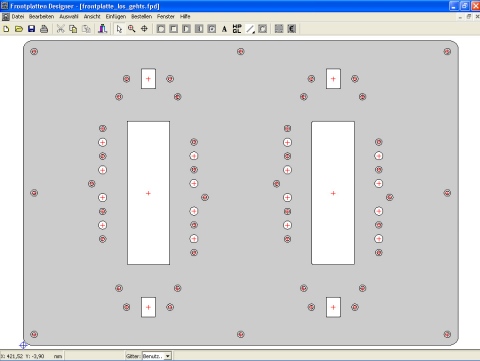Open the Datei menu
The width and height of the screenshot is (480, 361).
[x=18, y=17]
